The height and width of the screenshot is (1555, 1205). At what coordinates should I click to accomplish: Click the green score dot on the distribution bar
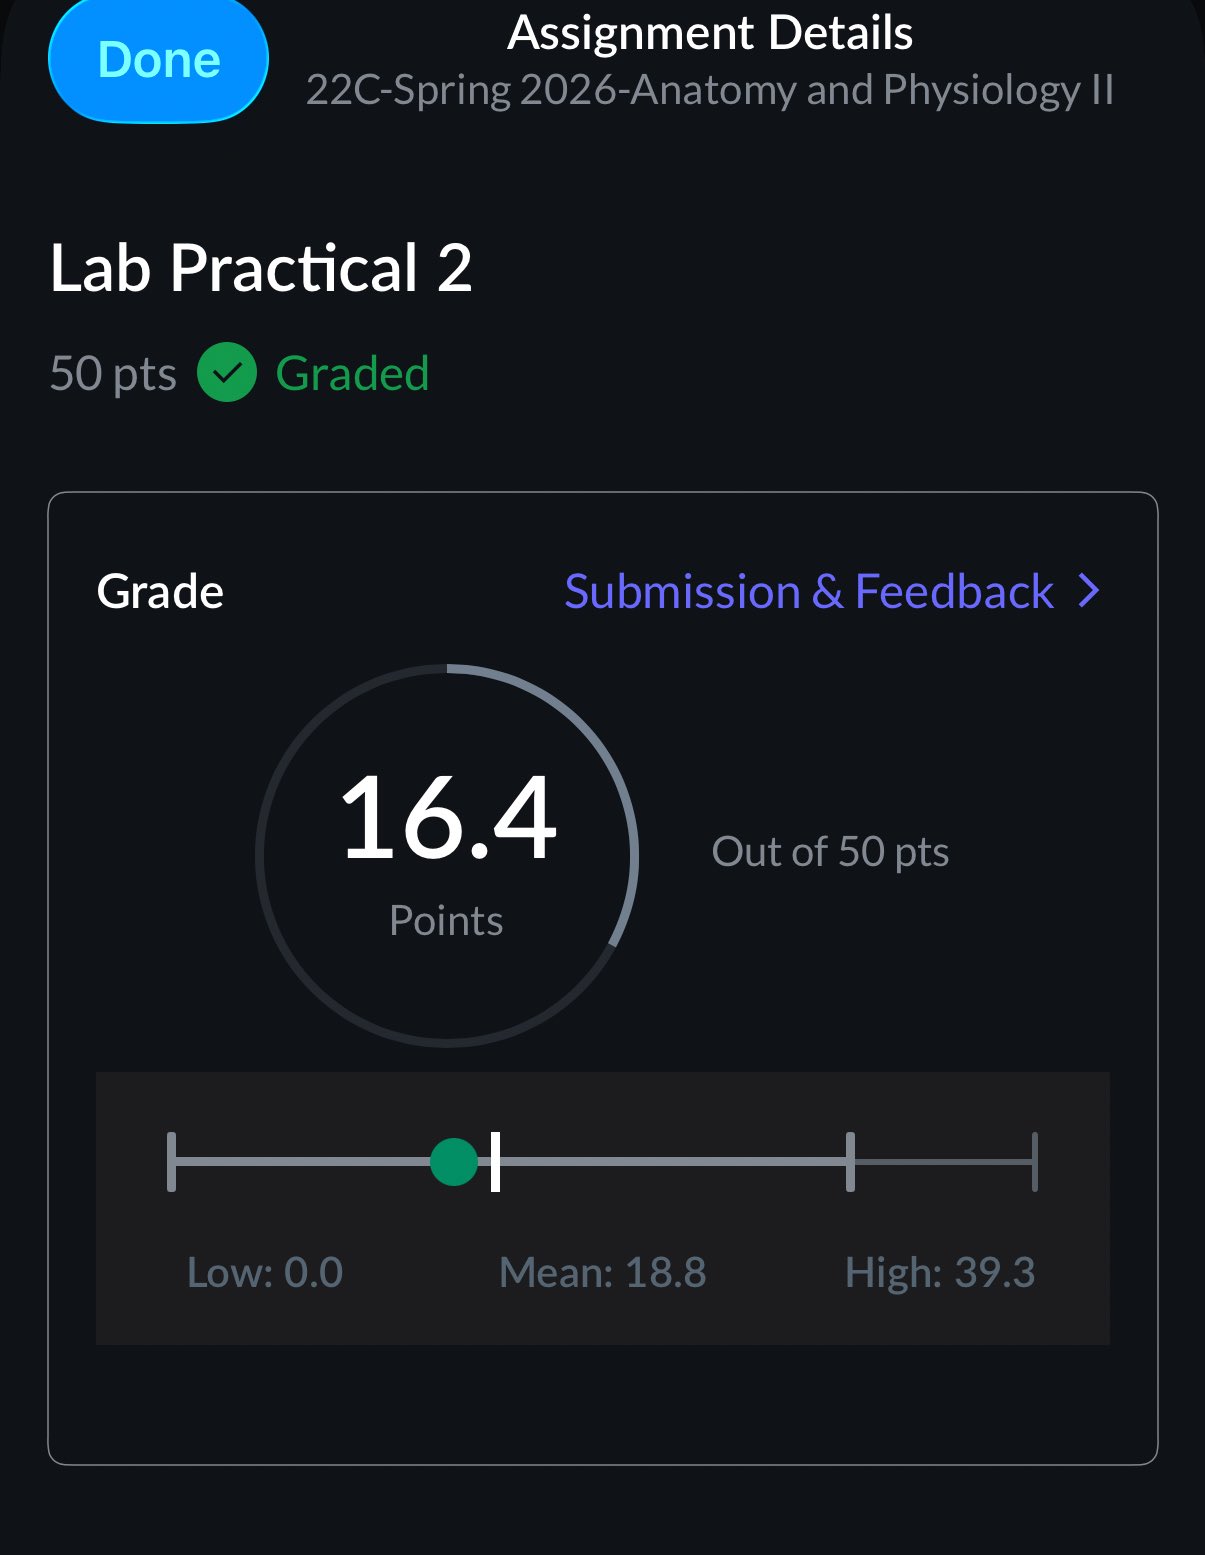(454, 1162)
